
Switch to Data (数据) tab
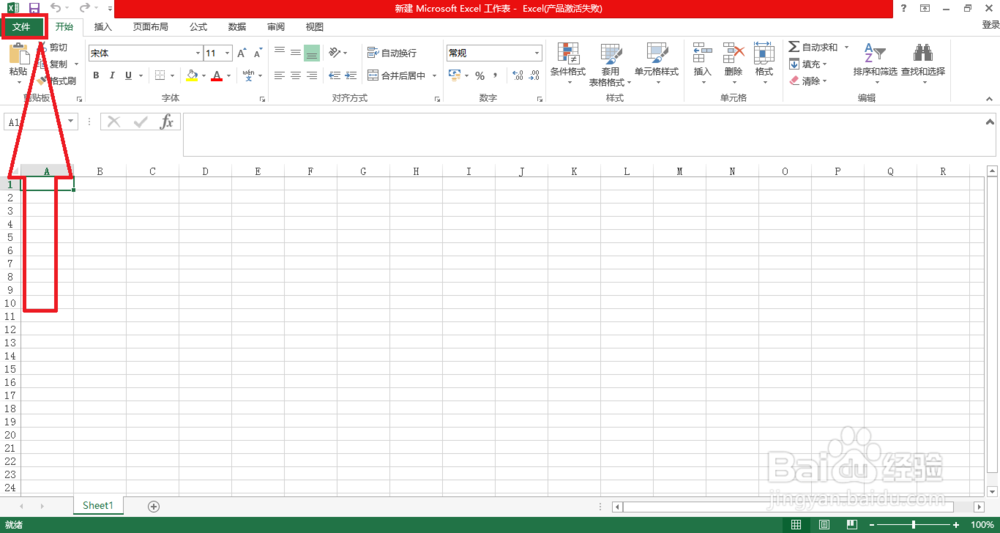coord(237,27)
